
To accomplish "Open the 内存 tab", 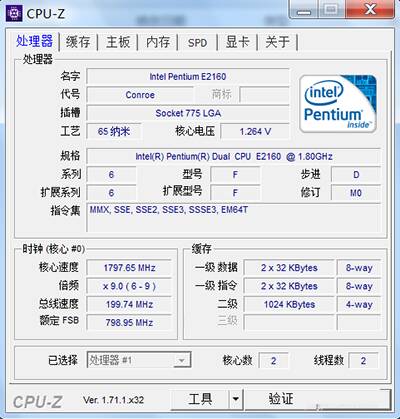I will 158,42.
